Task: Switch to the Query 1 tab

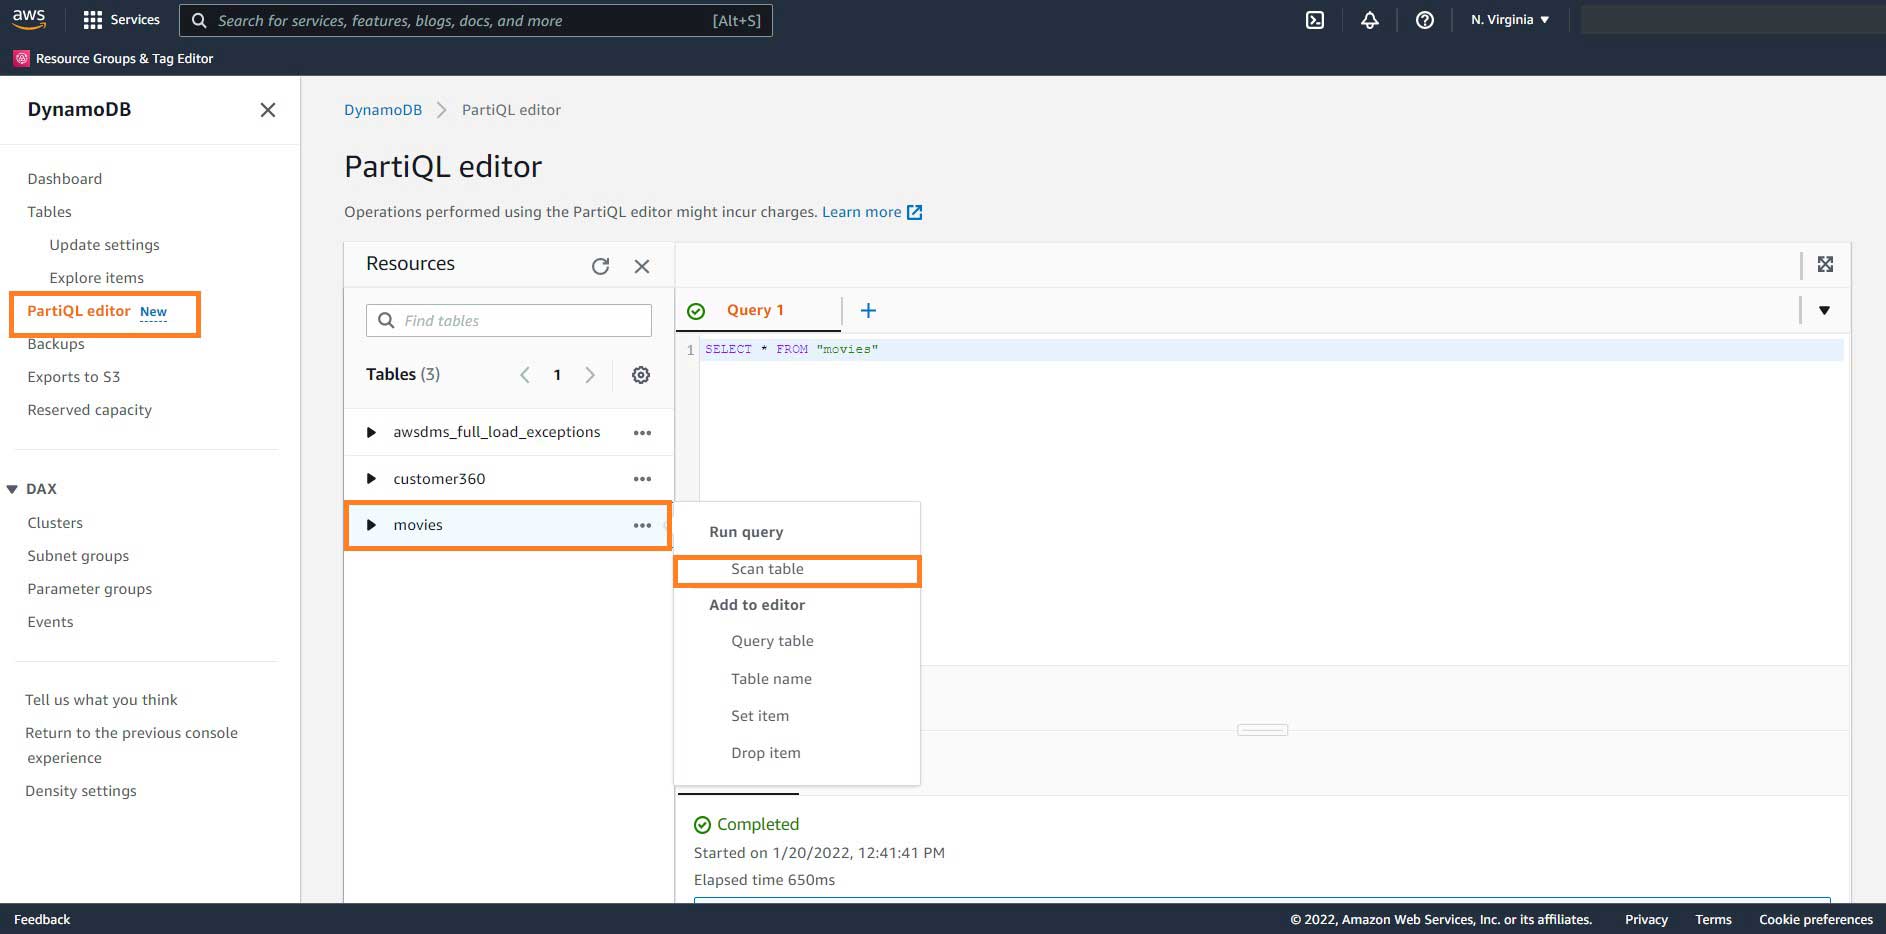Action: [x=755, y=311]
